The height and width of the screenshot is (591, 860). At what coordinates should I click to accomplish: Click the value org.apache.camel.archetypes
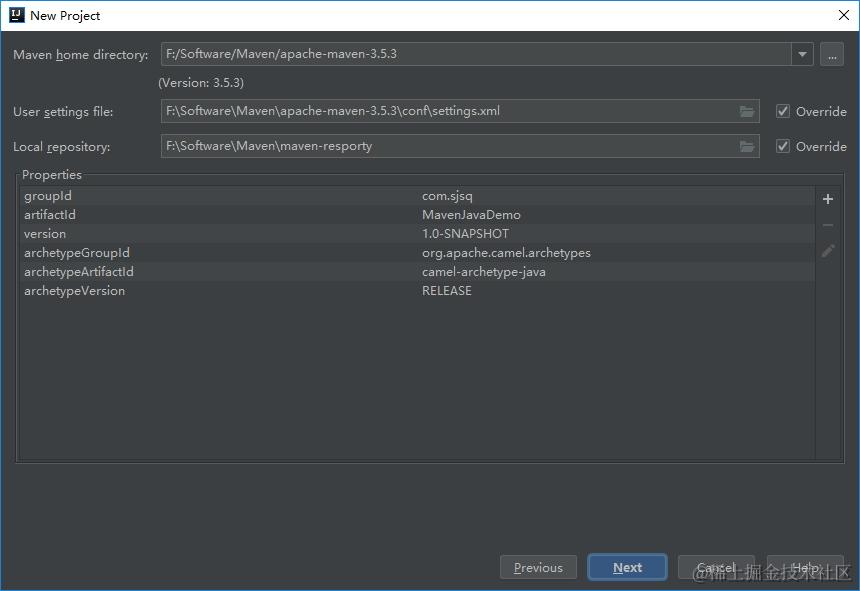pos(506,253)
